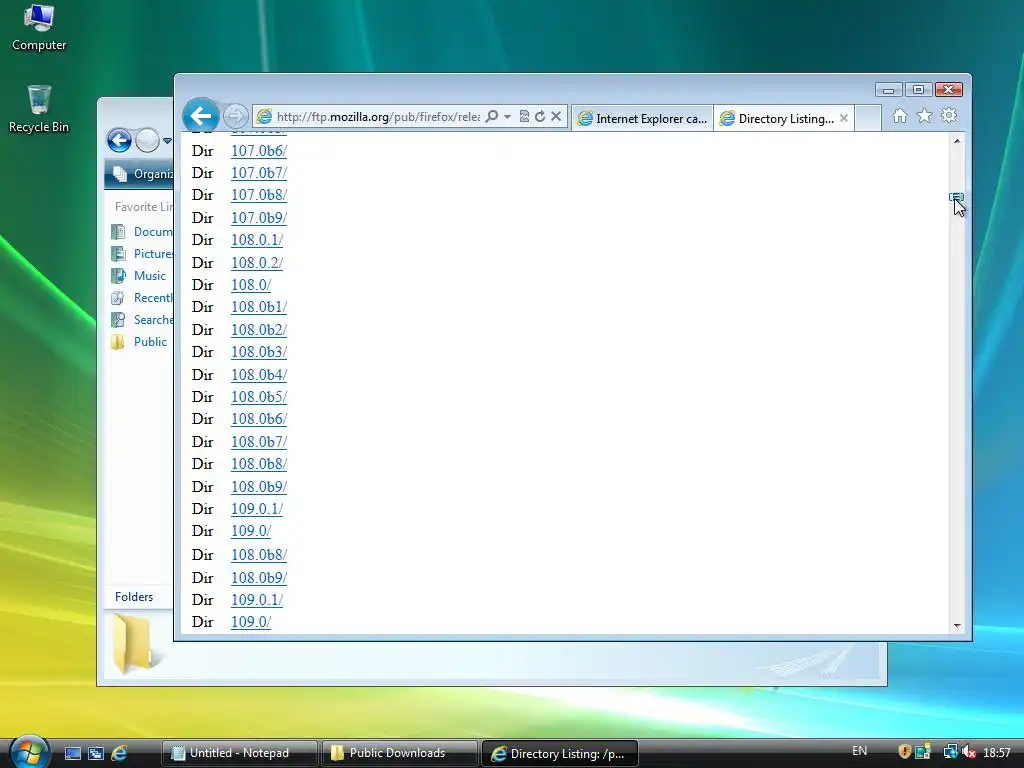Open the 107.0b9/ directory link
1024x768 pixels.
(x=259, y=218)
